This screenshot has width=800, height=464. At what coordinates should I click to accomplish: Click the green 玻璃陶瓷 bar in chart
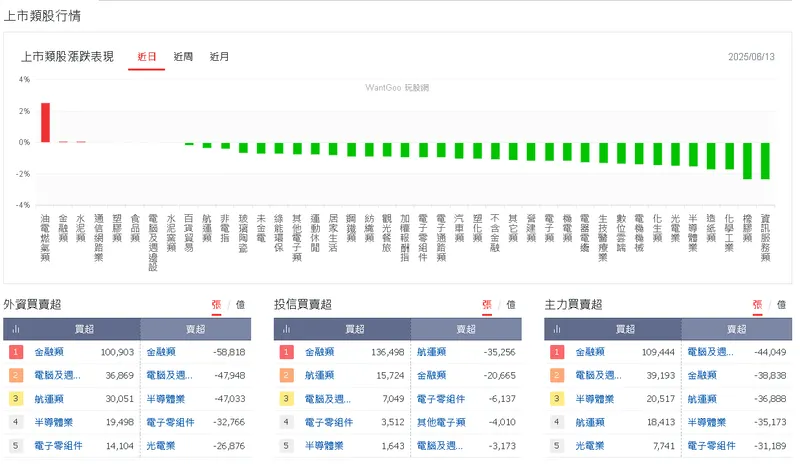(243, 148)
